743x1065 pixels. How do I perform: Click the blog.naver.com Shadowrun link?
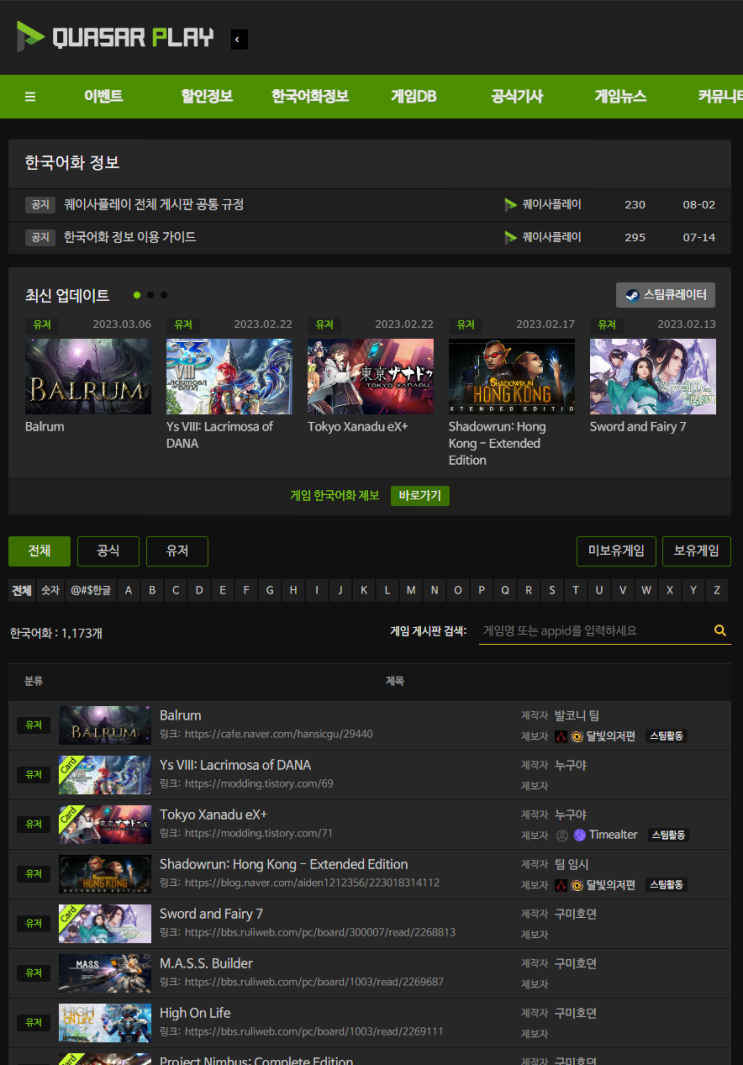312,883
